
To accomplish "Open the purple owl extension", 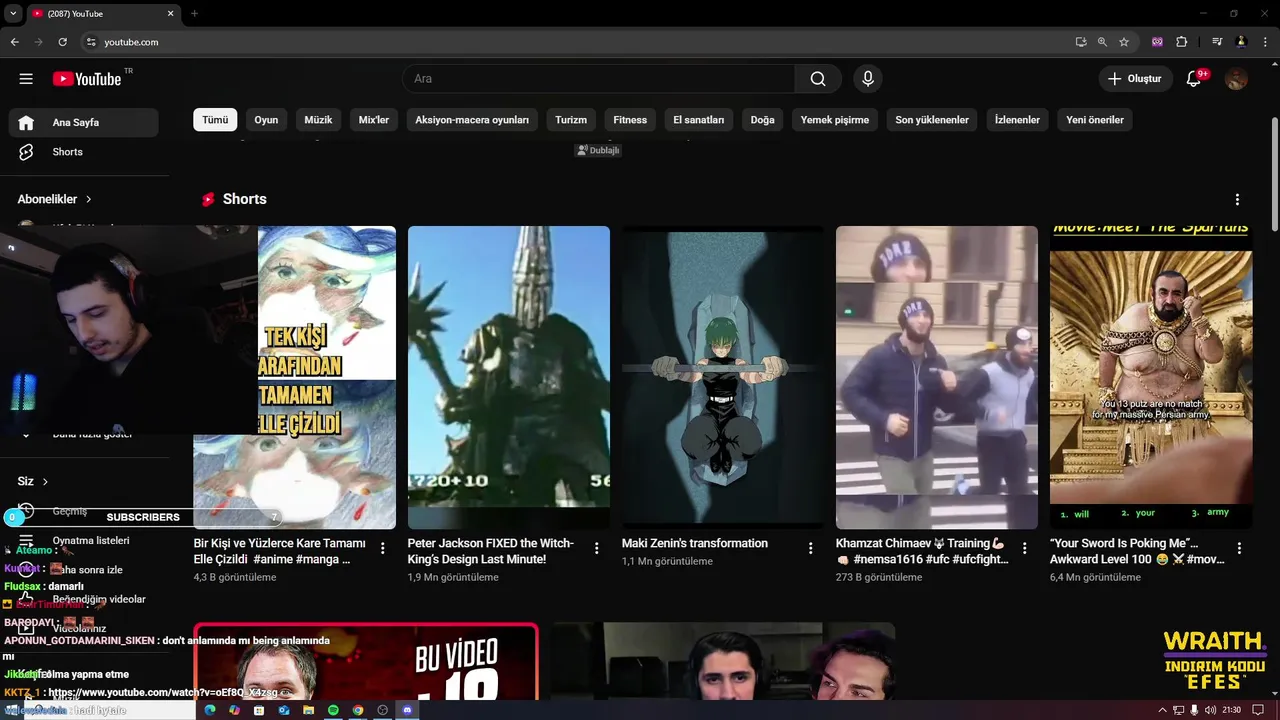I will (1158, 42).
